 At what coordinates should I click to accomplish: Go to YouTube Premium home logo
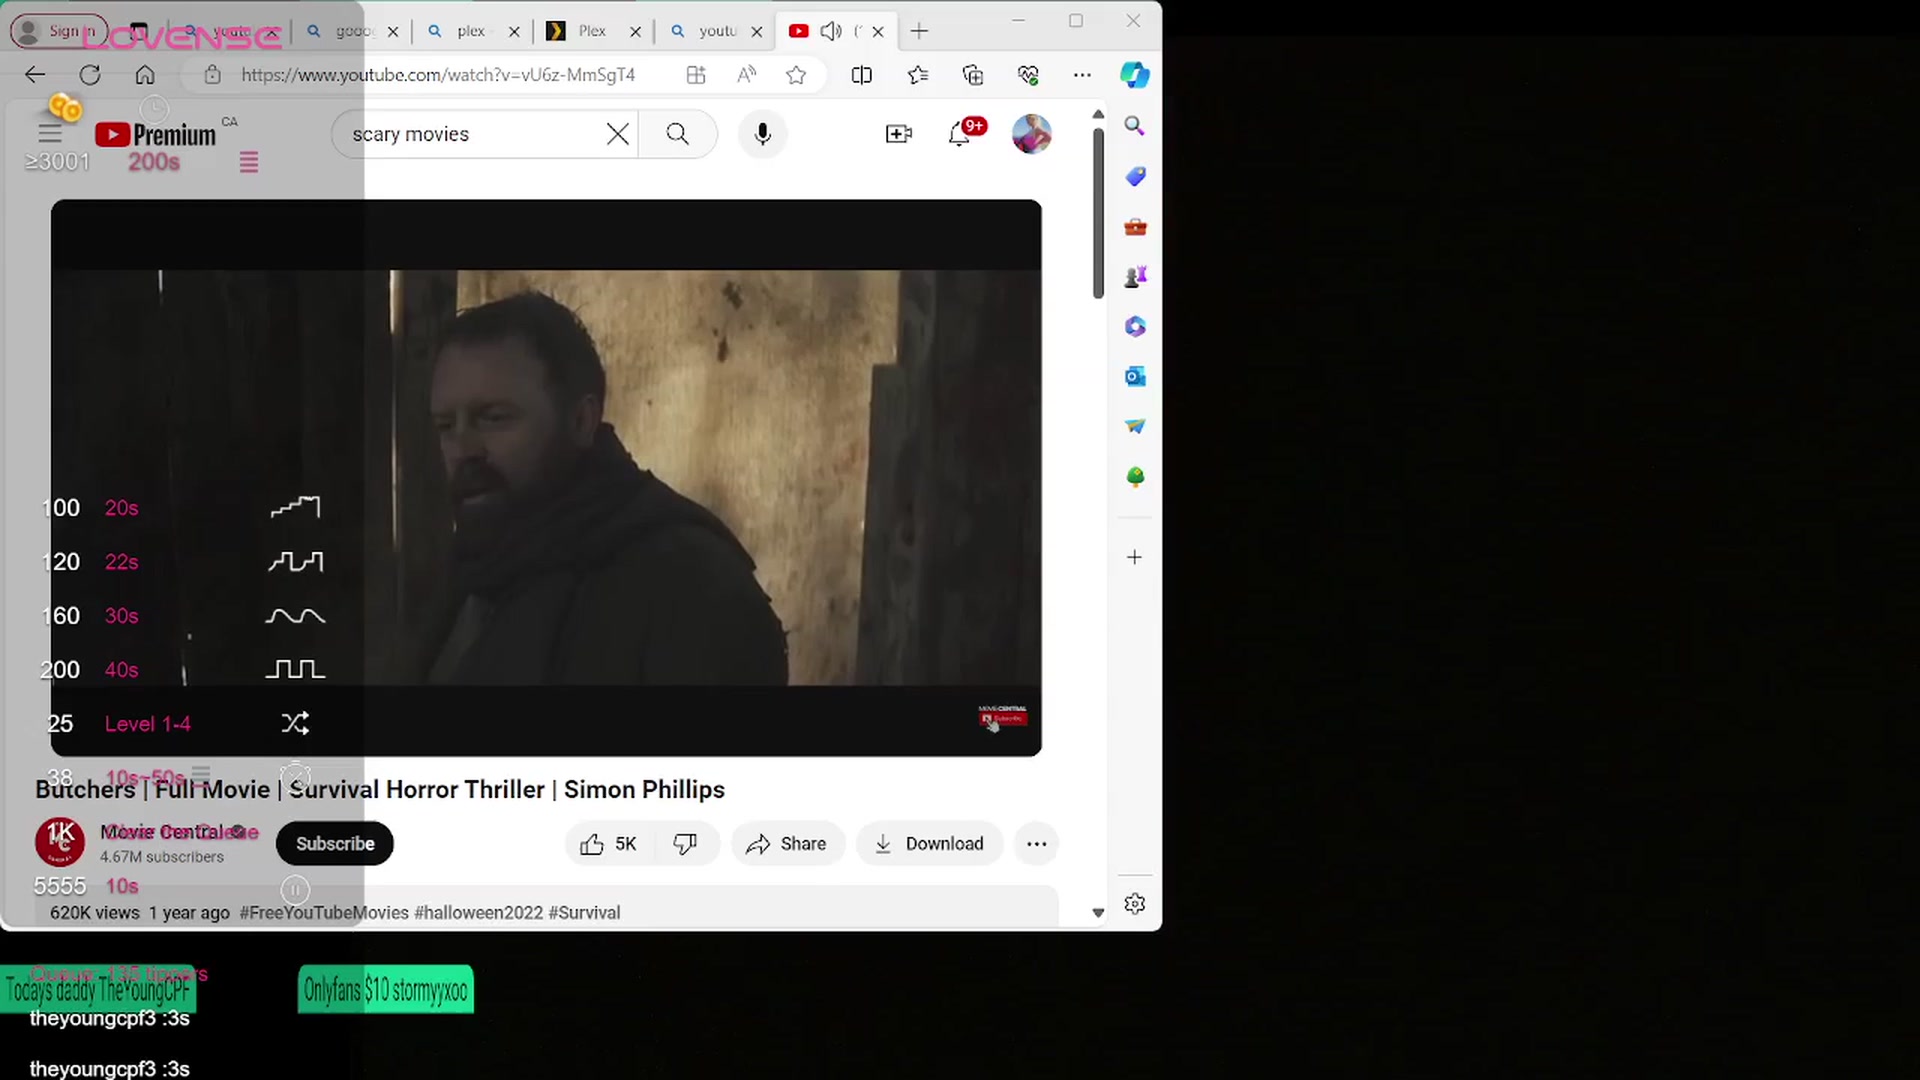[155, 135]
